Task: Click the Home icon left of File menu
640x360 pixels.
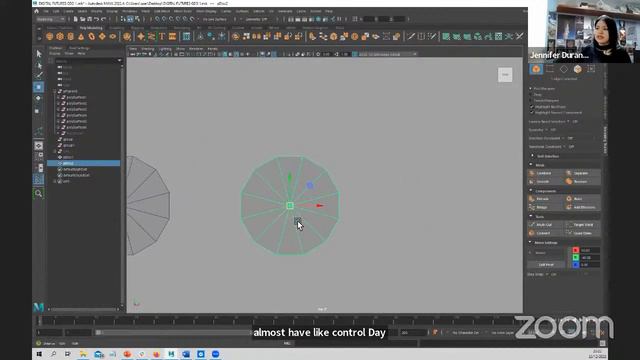Action: [x=37, y=11]
